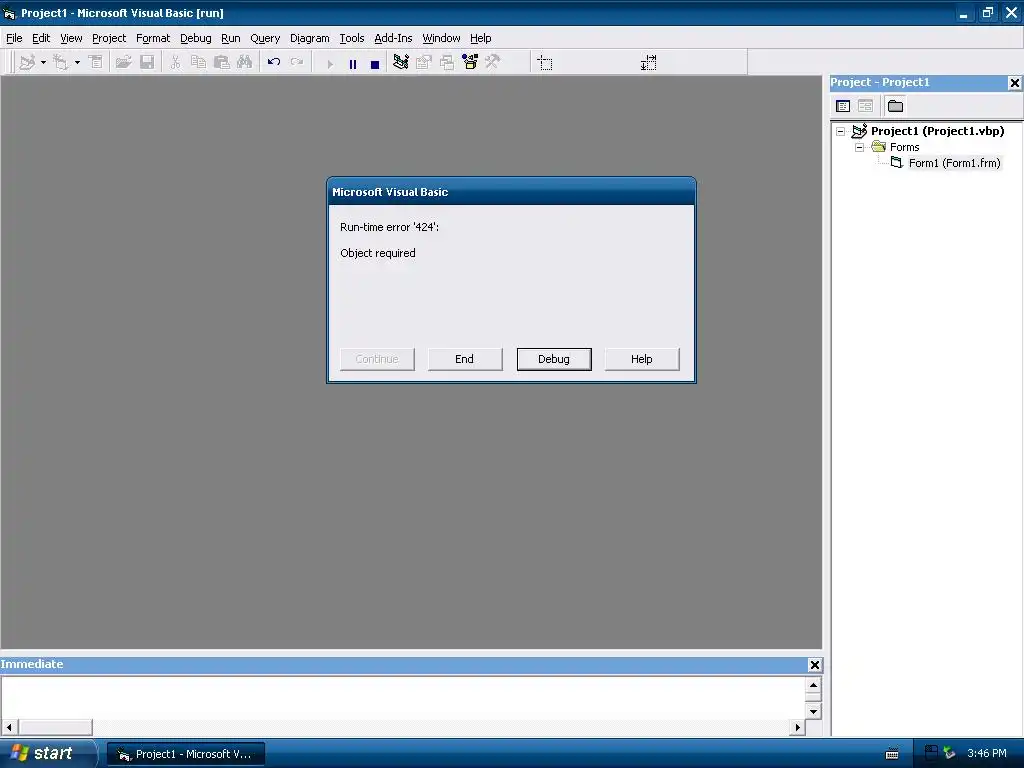Open the View menu
1024x768 pixels.
[71, 38]
